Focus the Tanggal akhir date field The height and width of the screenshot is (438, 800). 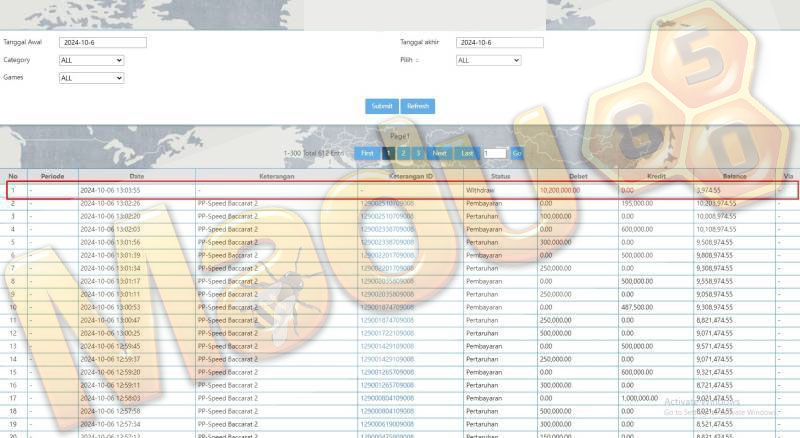tap(499, 42)
